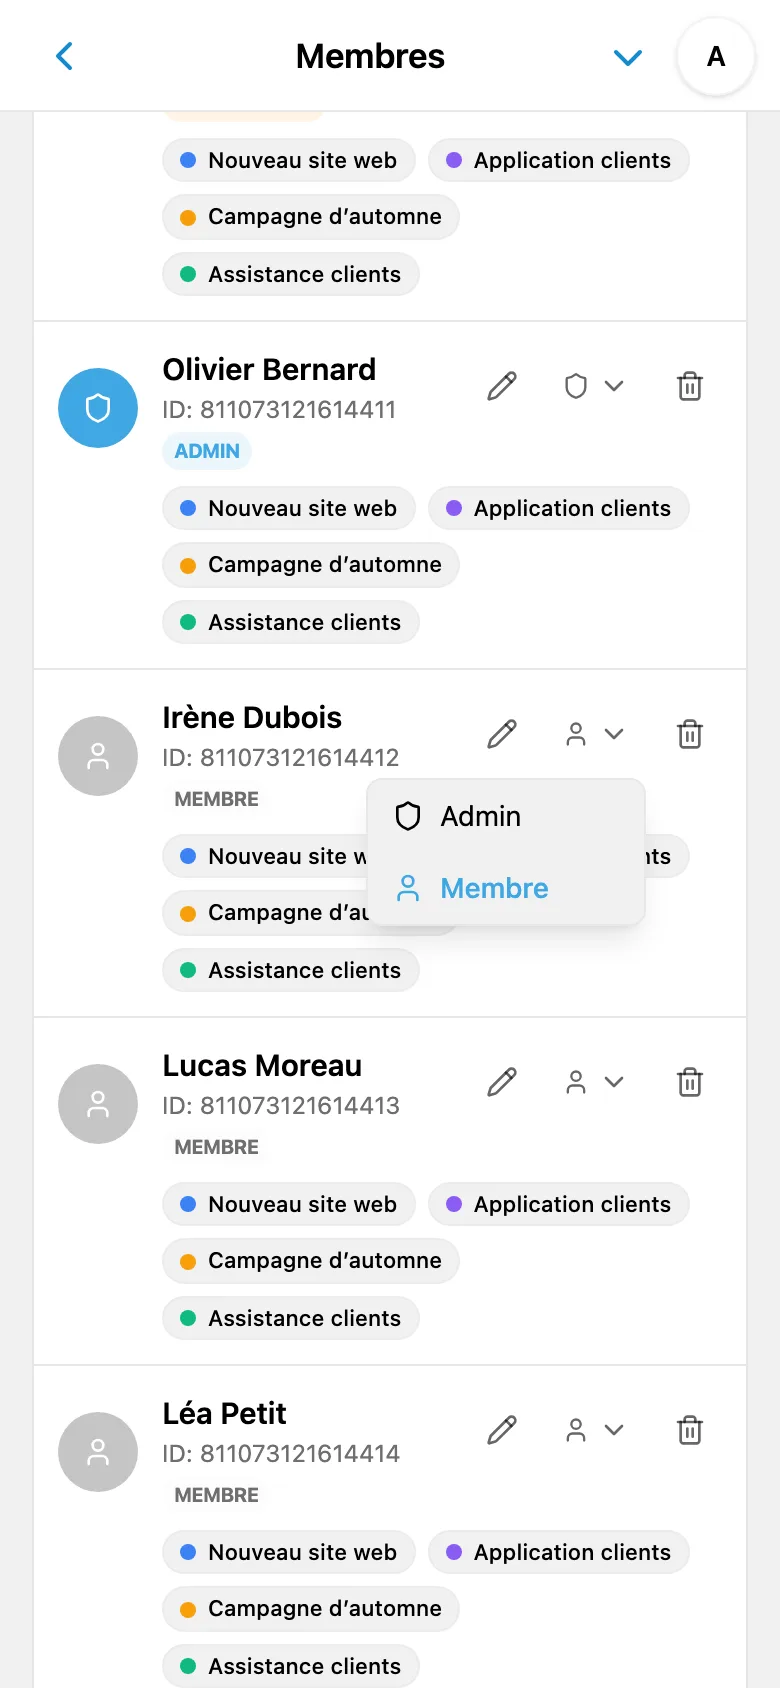The image size is (780, 1688).
Task: Delete Lucas Moreau using trash icon
Action: click(x=690, y=1082)
